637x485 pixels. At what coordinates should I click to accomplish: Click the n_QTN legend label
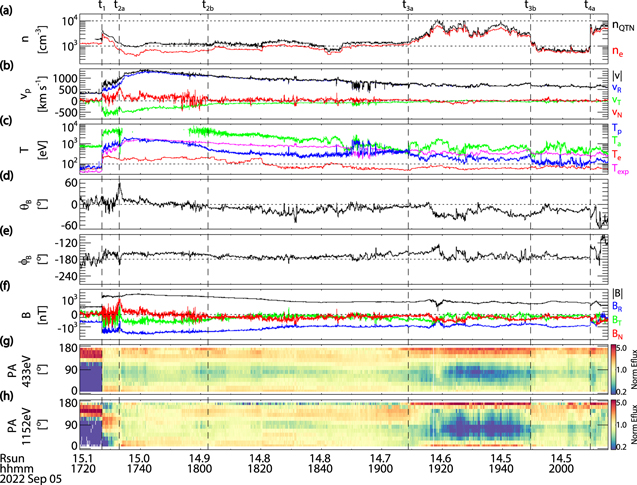[622, 23]
